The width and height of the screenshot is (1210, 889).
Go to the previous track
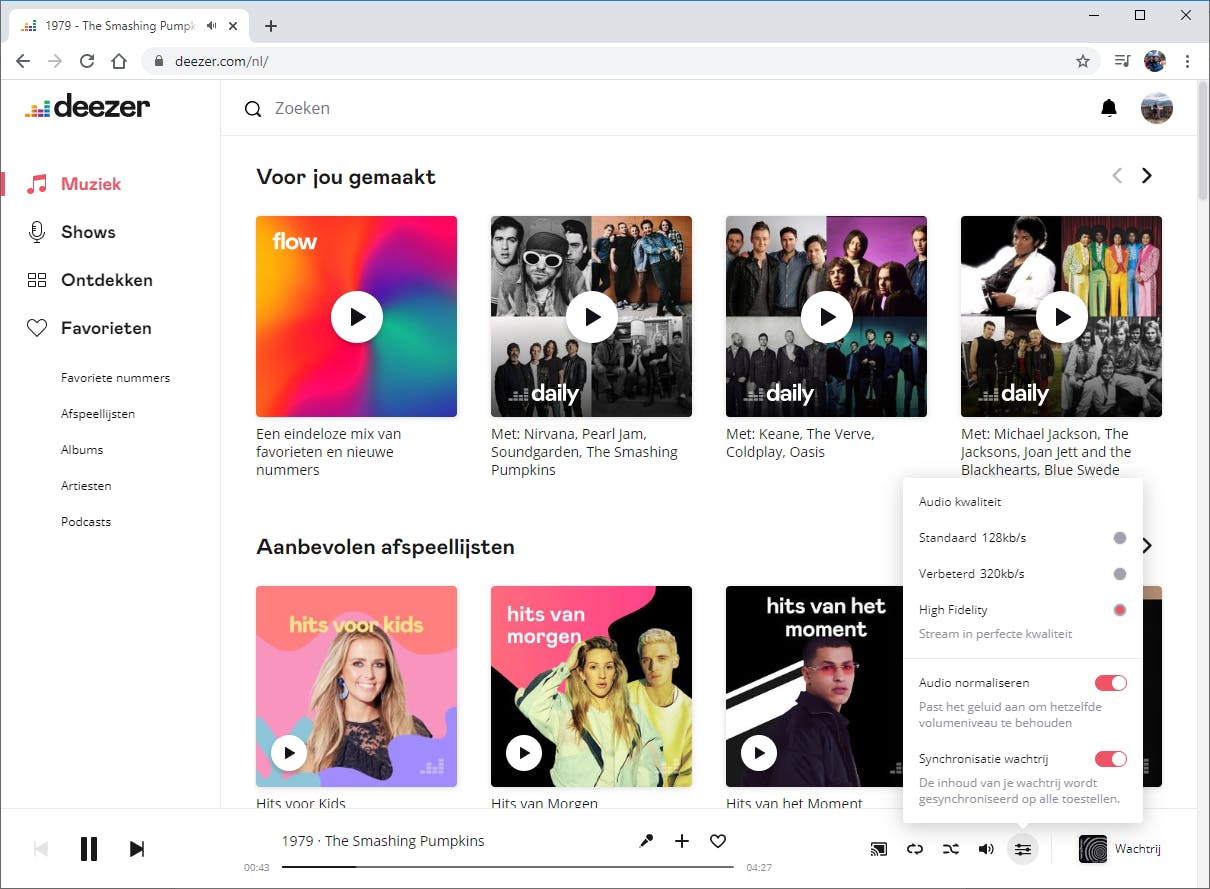point(41,849)
